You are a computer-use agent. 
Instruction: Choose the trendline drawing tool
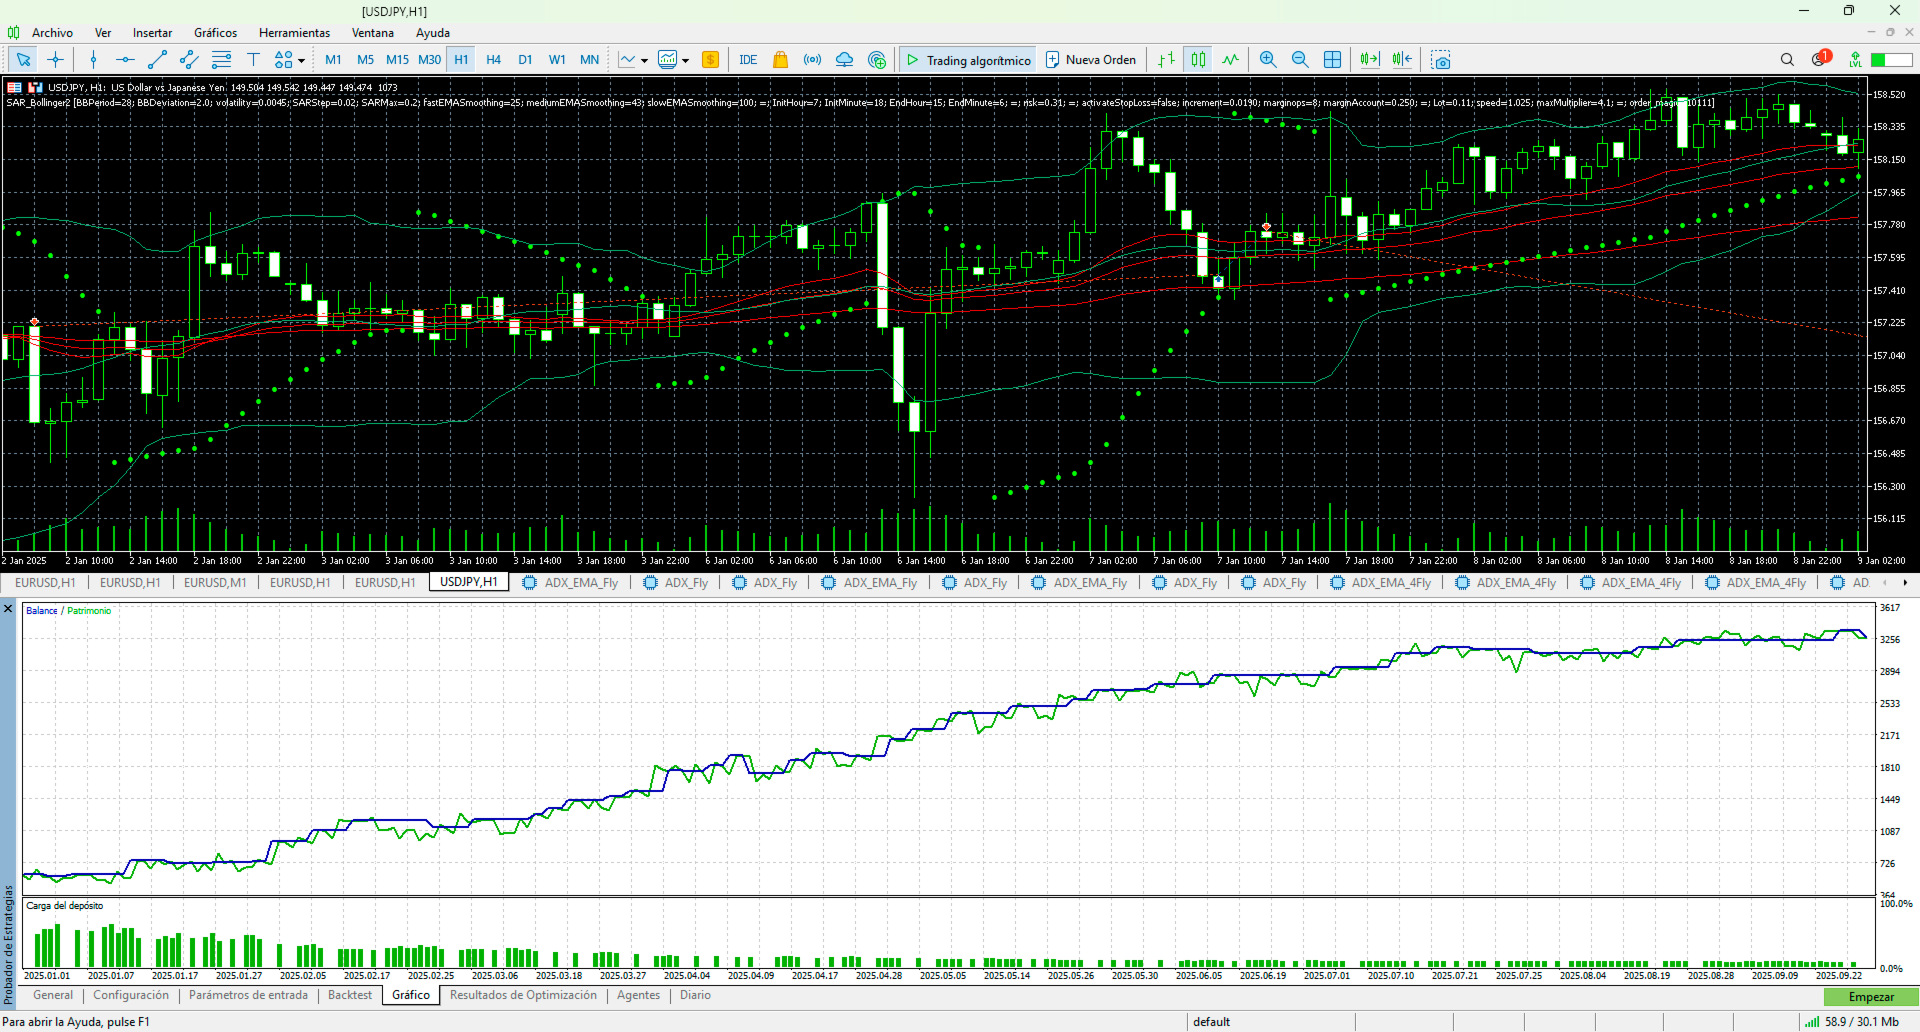coord(157,60)
